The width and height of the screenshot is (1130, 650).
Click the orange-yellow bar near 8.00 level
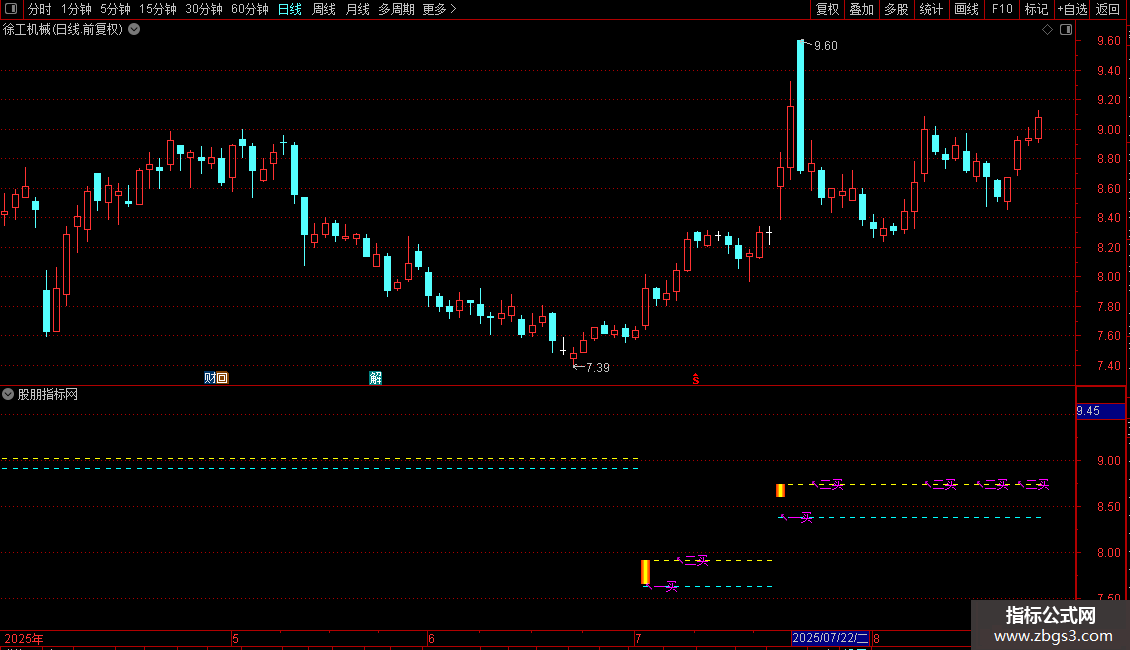coord(646,572)
